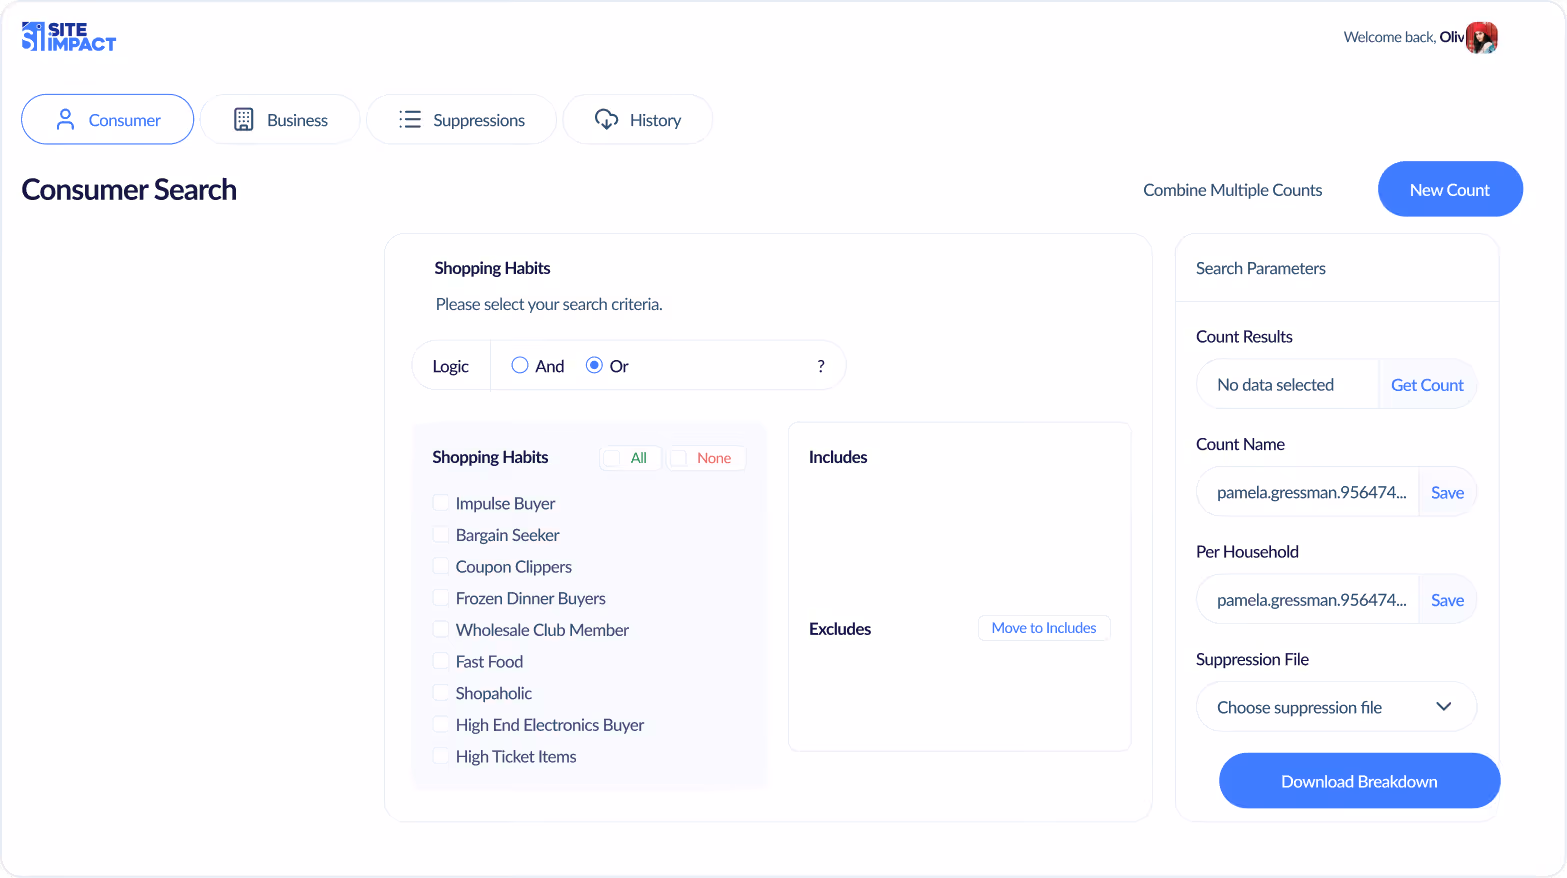This screenshot has width=1567, height=878.
Task: Open the user profile avatar
Action: point(1481,38)
